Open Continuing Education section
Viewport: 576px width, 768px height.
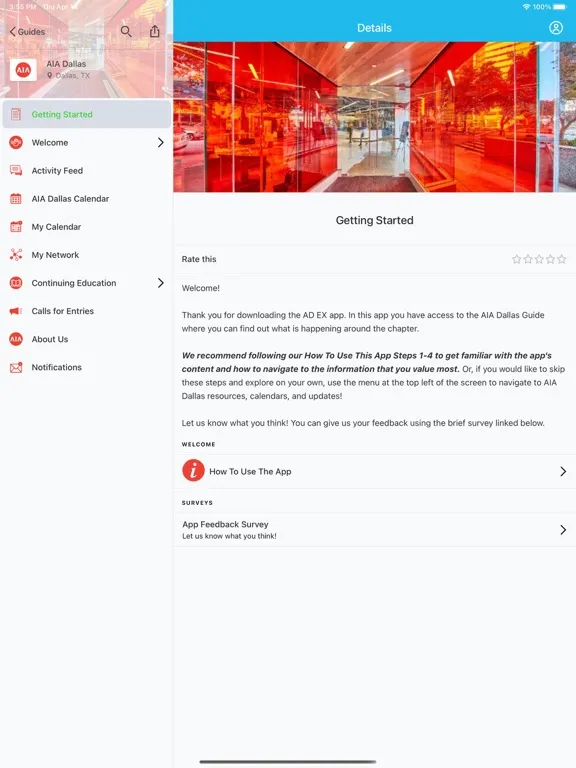click(x=87, y=283)
